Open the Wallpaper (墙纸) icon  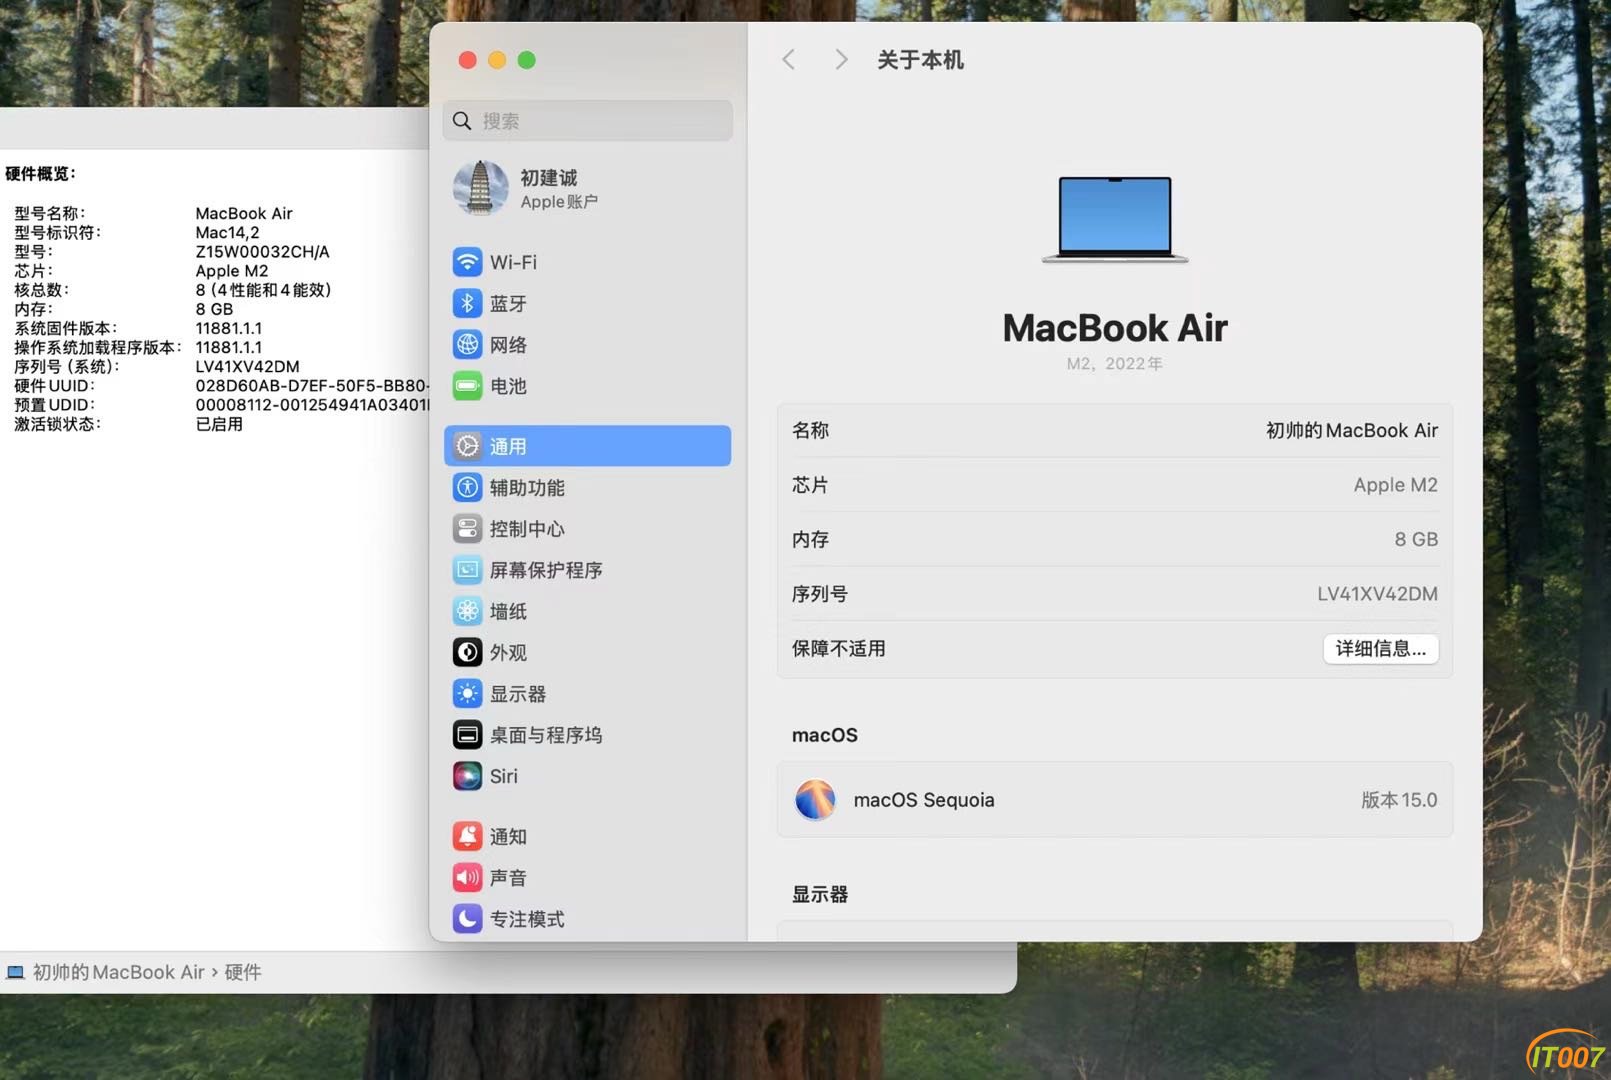pyautogui.click(x=467, y=611)
